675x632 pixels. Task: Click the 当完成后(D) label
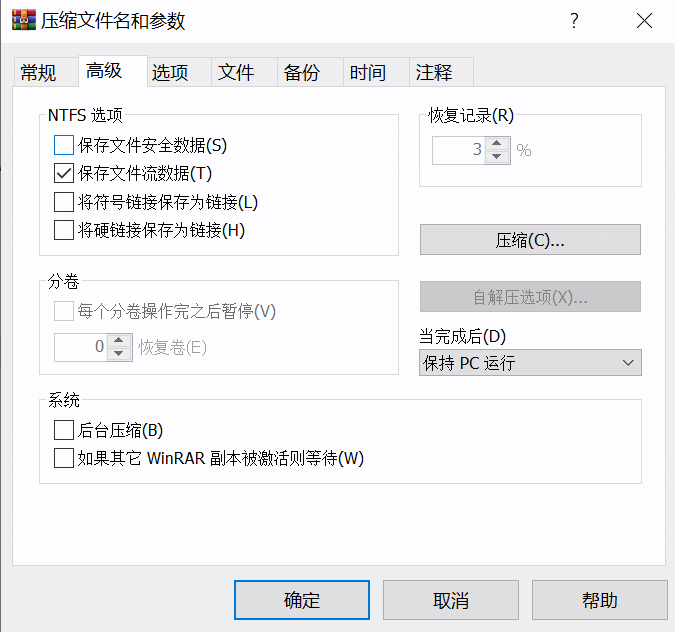pos(463,336)
